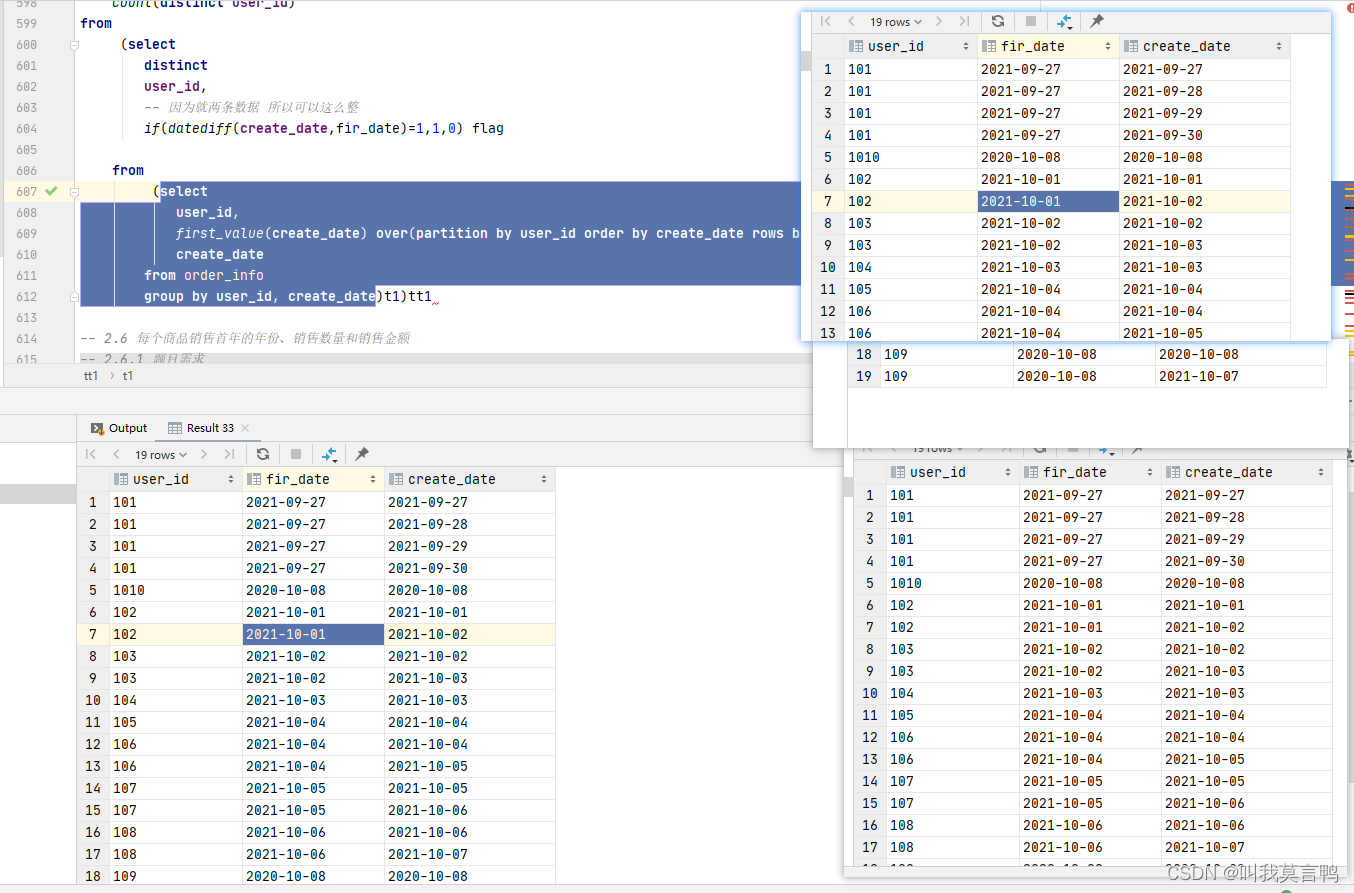Image resolution: width=1354 pixels, height=893 pixels.
Task: Reload data in top popup grid
Action: click(x=998, y=21)
